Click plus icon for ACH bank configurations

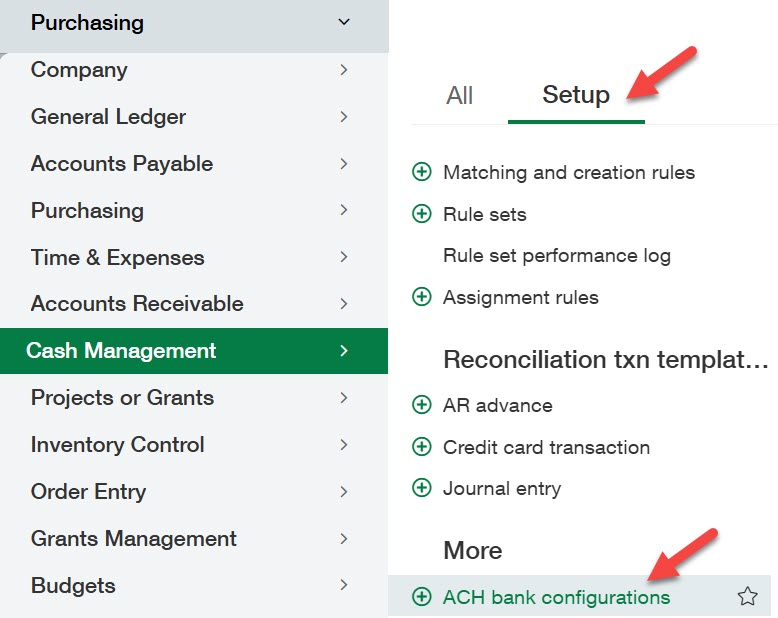pyautogui.click(x=422, y=597)
